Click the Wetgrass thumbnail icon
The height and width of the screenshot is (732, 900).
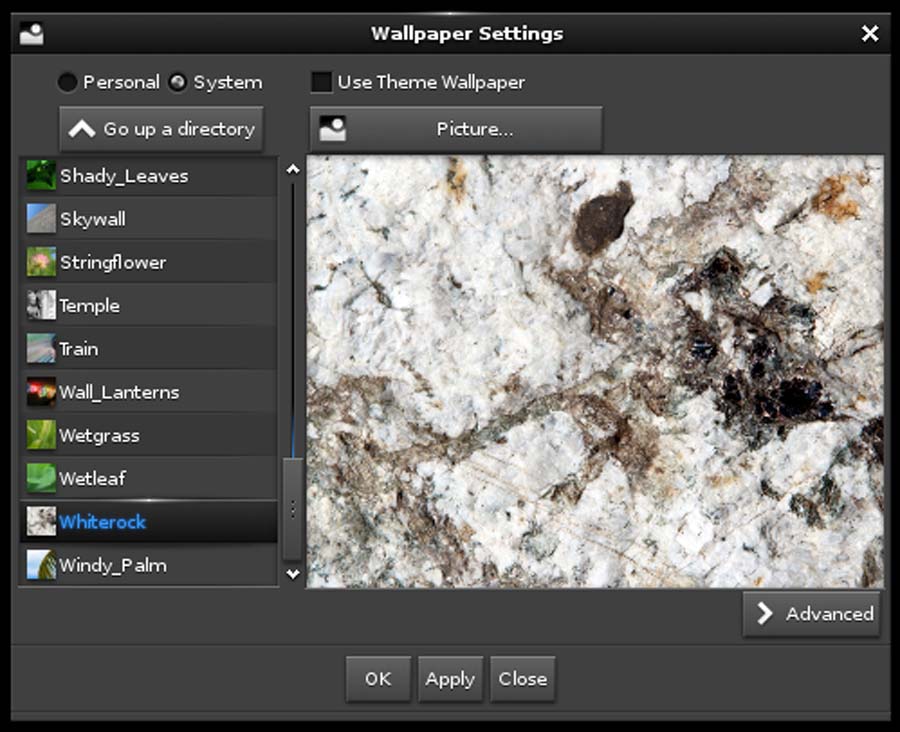point(41,435)
